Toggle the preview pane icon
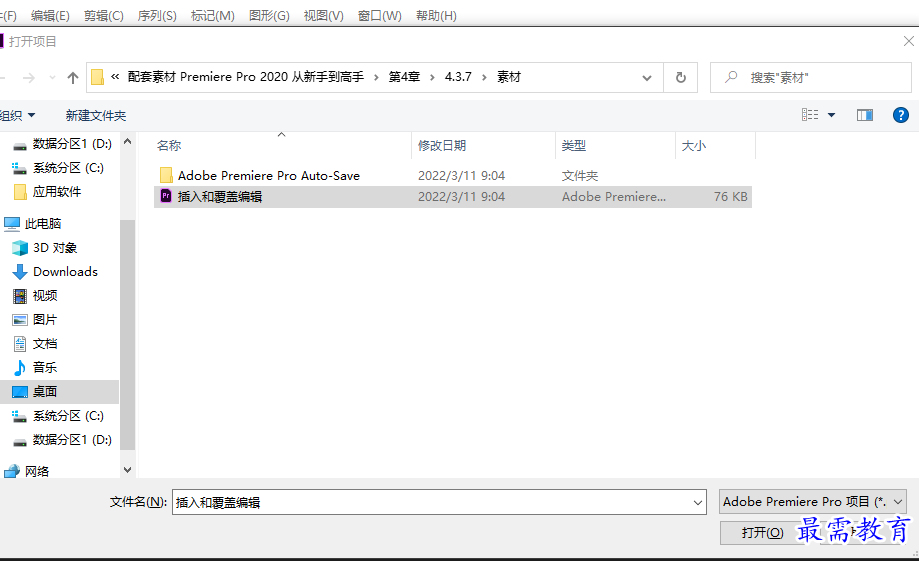Viewport: 919px width, 561px height. 864,115
